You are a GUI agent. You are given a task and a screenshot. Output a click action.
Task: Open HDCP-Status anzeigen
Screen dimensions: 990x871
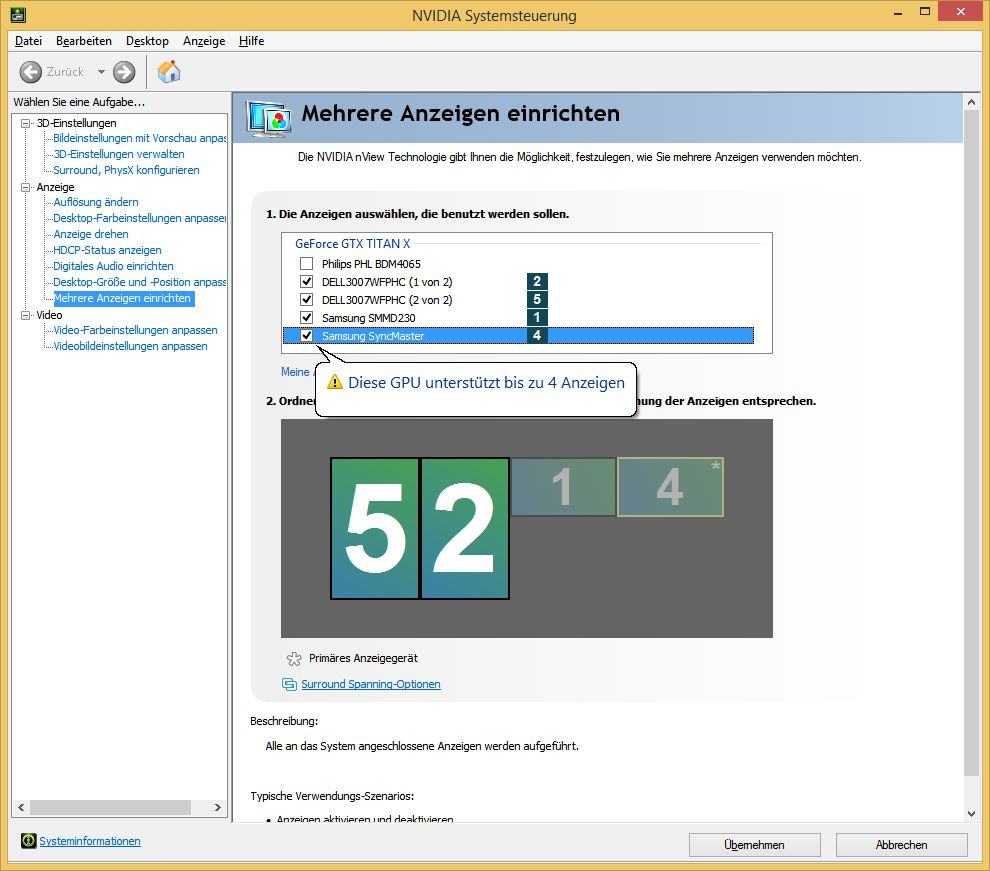coord(107,250)
